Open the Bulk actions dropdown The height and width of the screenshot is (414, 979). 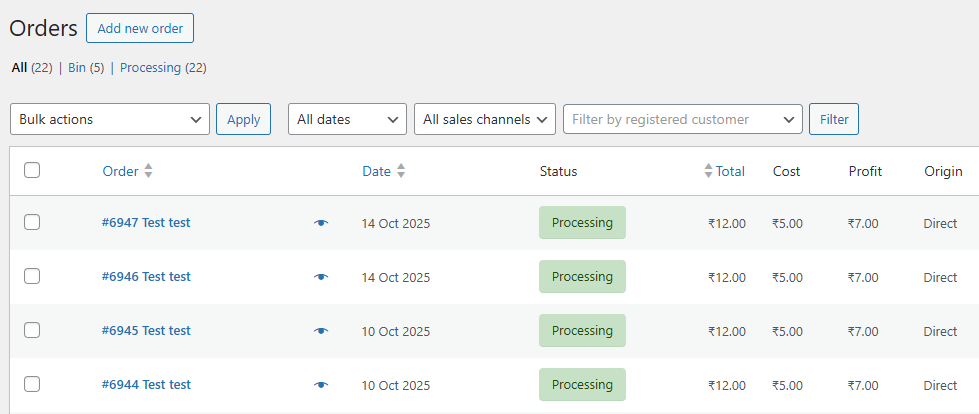click(x=110, y=119)
